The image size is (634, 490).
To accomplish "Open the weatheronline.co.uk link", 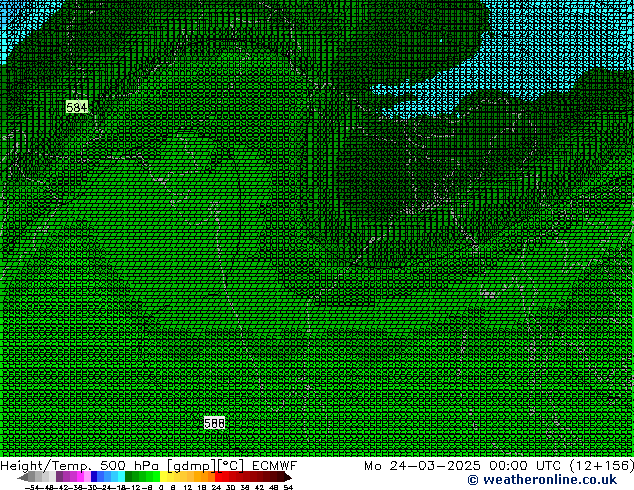I will click(x=542, y=480).
